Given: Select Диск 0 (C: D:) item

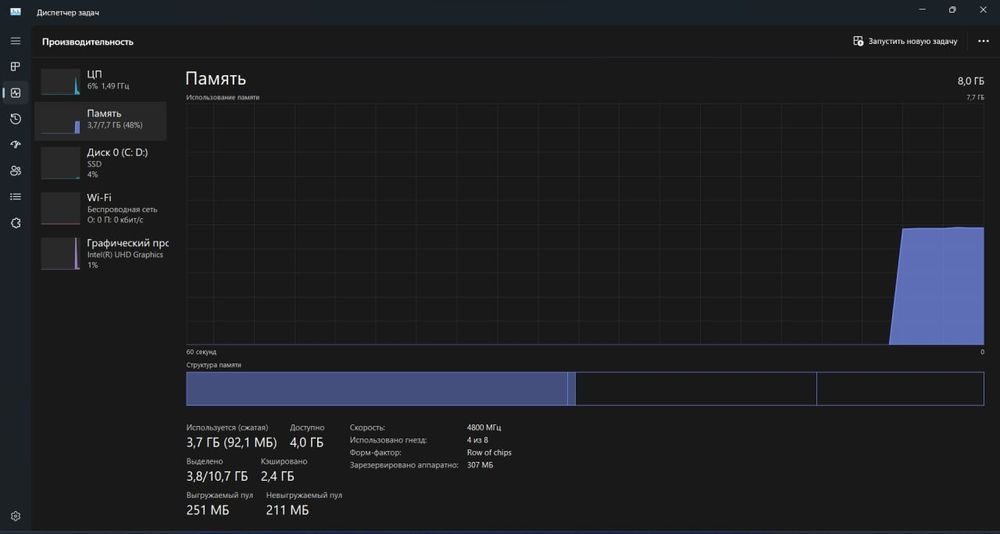Looking at the screenshot, I should [101, 163].
